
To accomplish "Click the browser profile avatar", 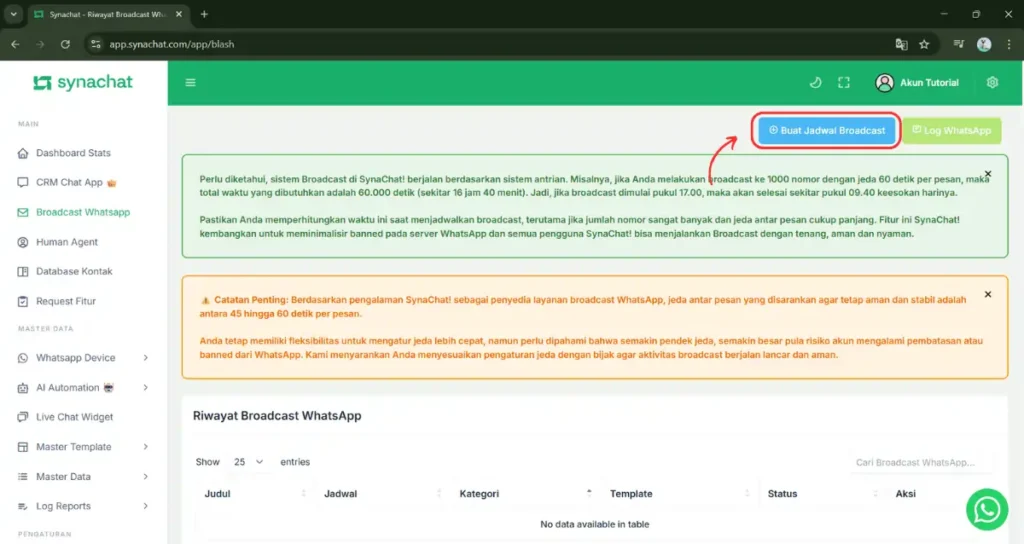I will click(984, 44).
